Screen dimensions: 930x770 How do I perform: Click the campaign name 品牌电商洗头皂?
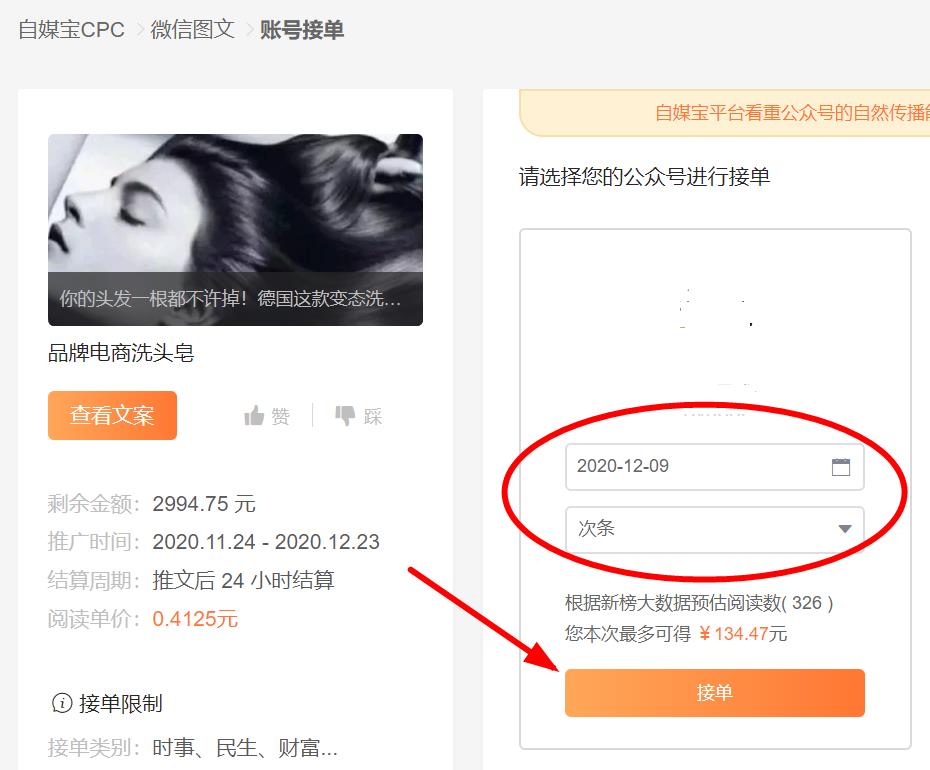121,353
